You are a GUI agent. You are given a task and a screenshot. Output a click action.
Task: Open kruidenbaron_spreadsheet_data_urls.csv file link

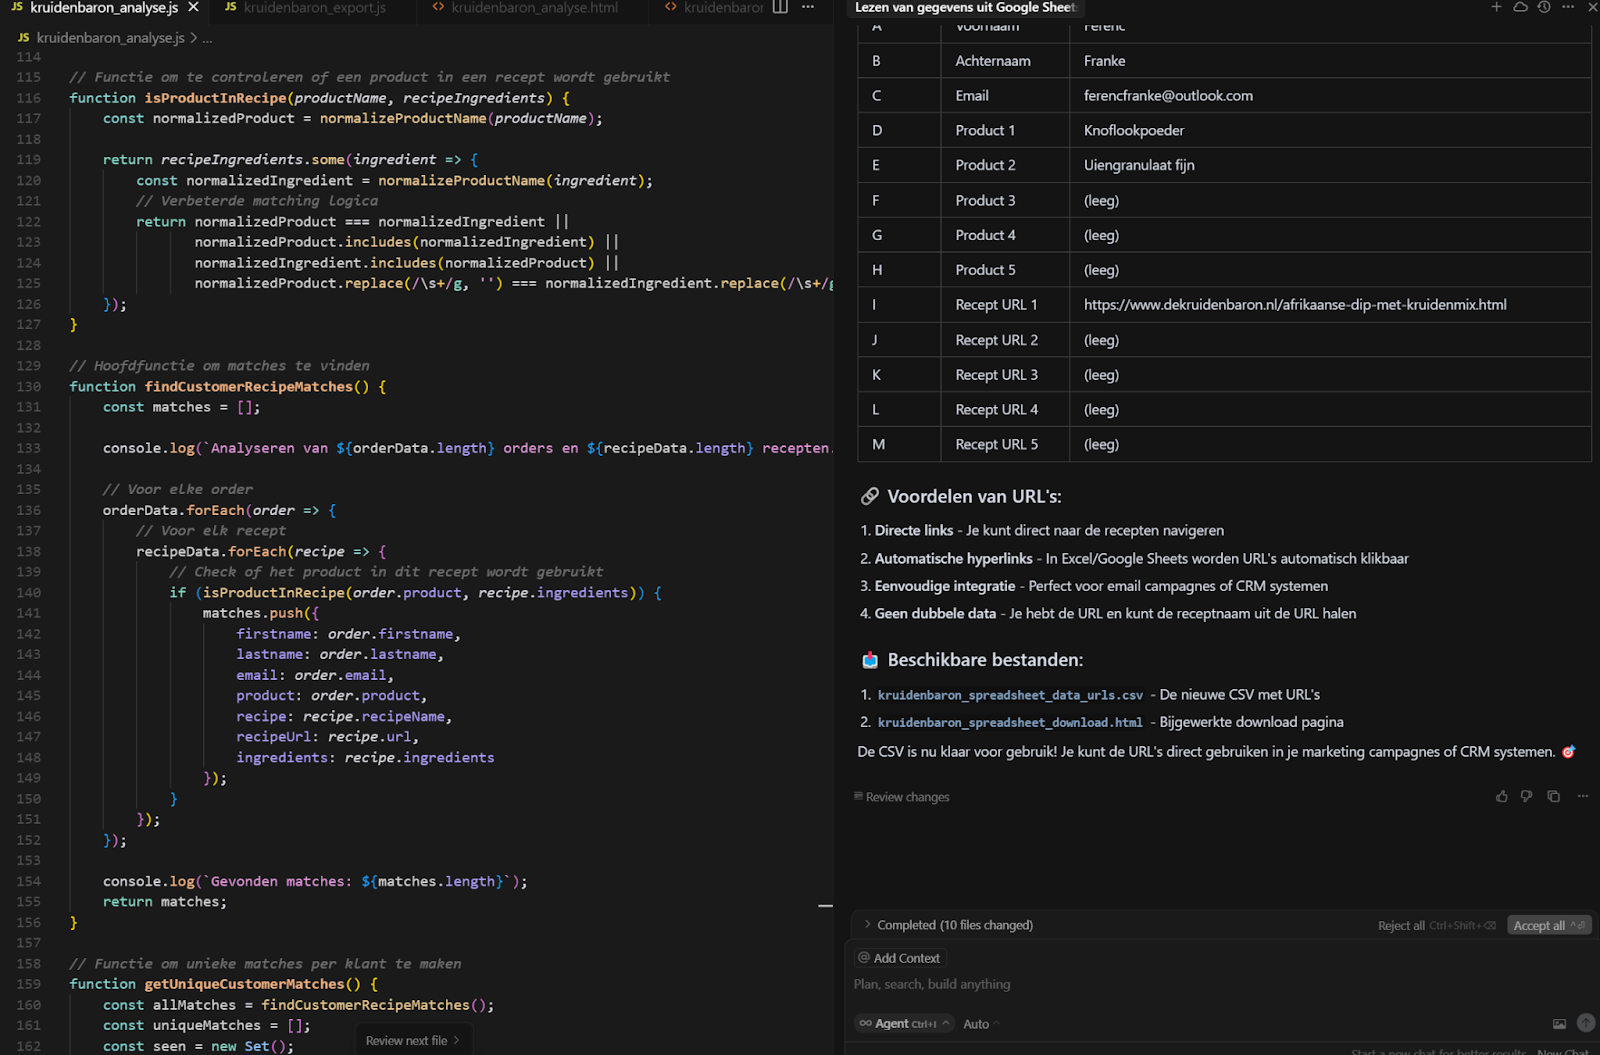[1010, 695]
